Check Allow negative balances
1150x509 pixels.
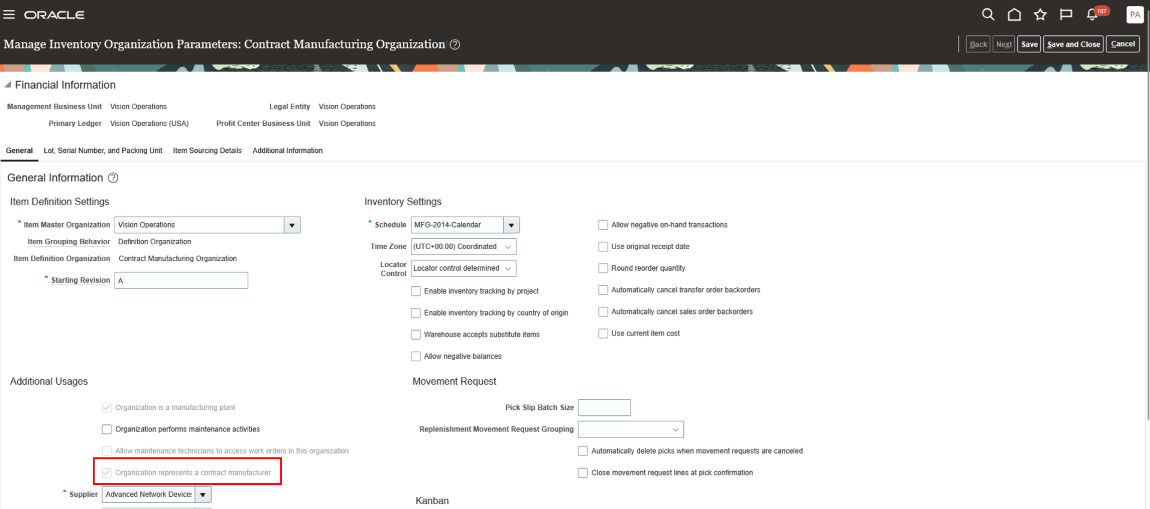[417, 356]
